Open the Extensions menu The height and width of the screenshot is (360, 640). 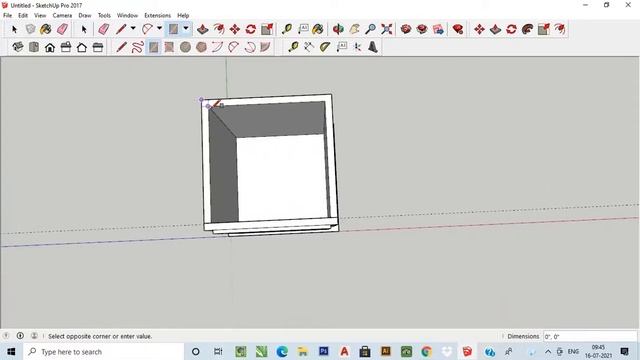click(x=158, y=15)
